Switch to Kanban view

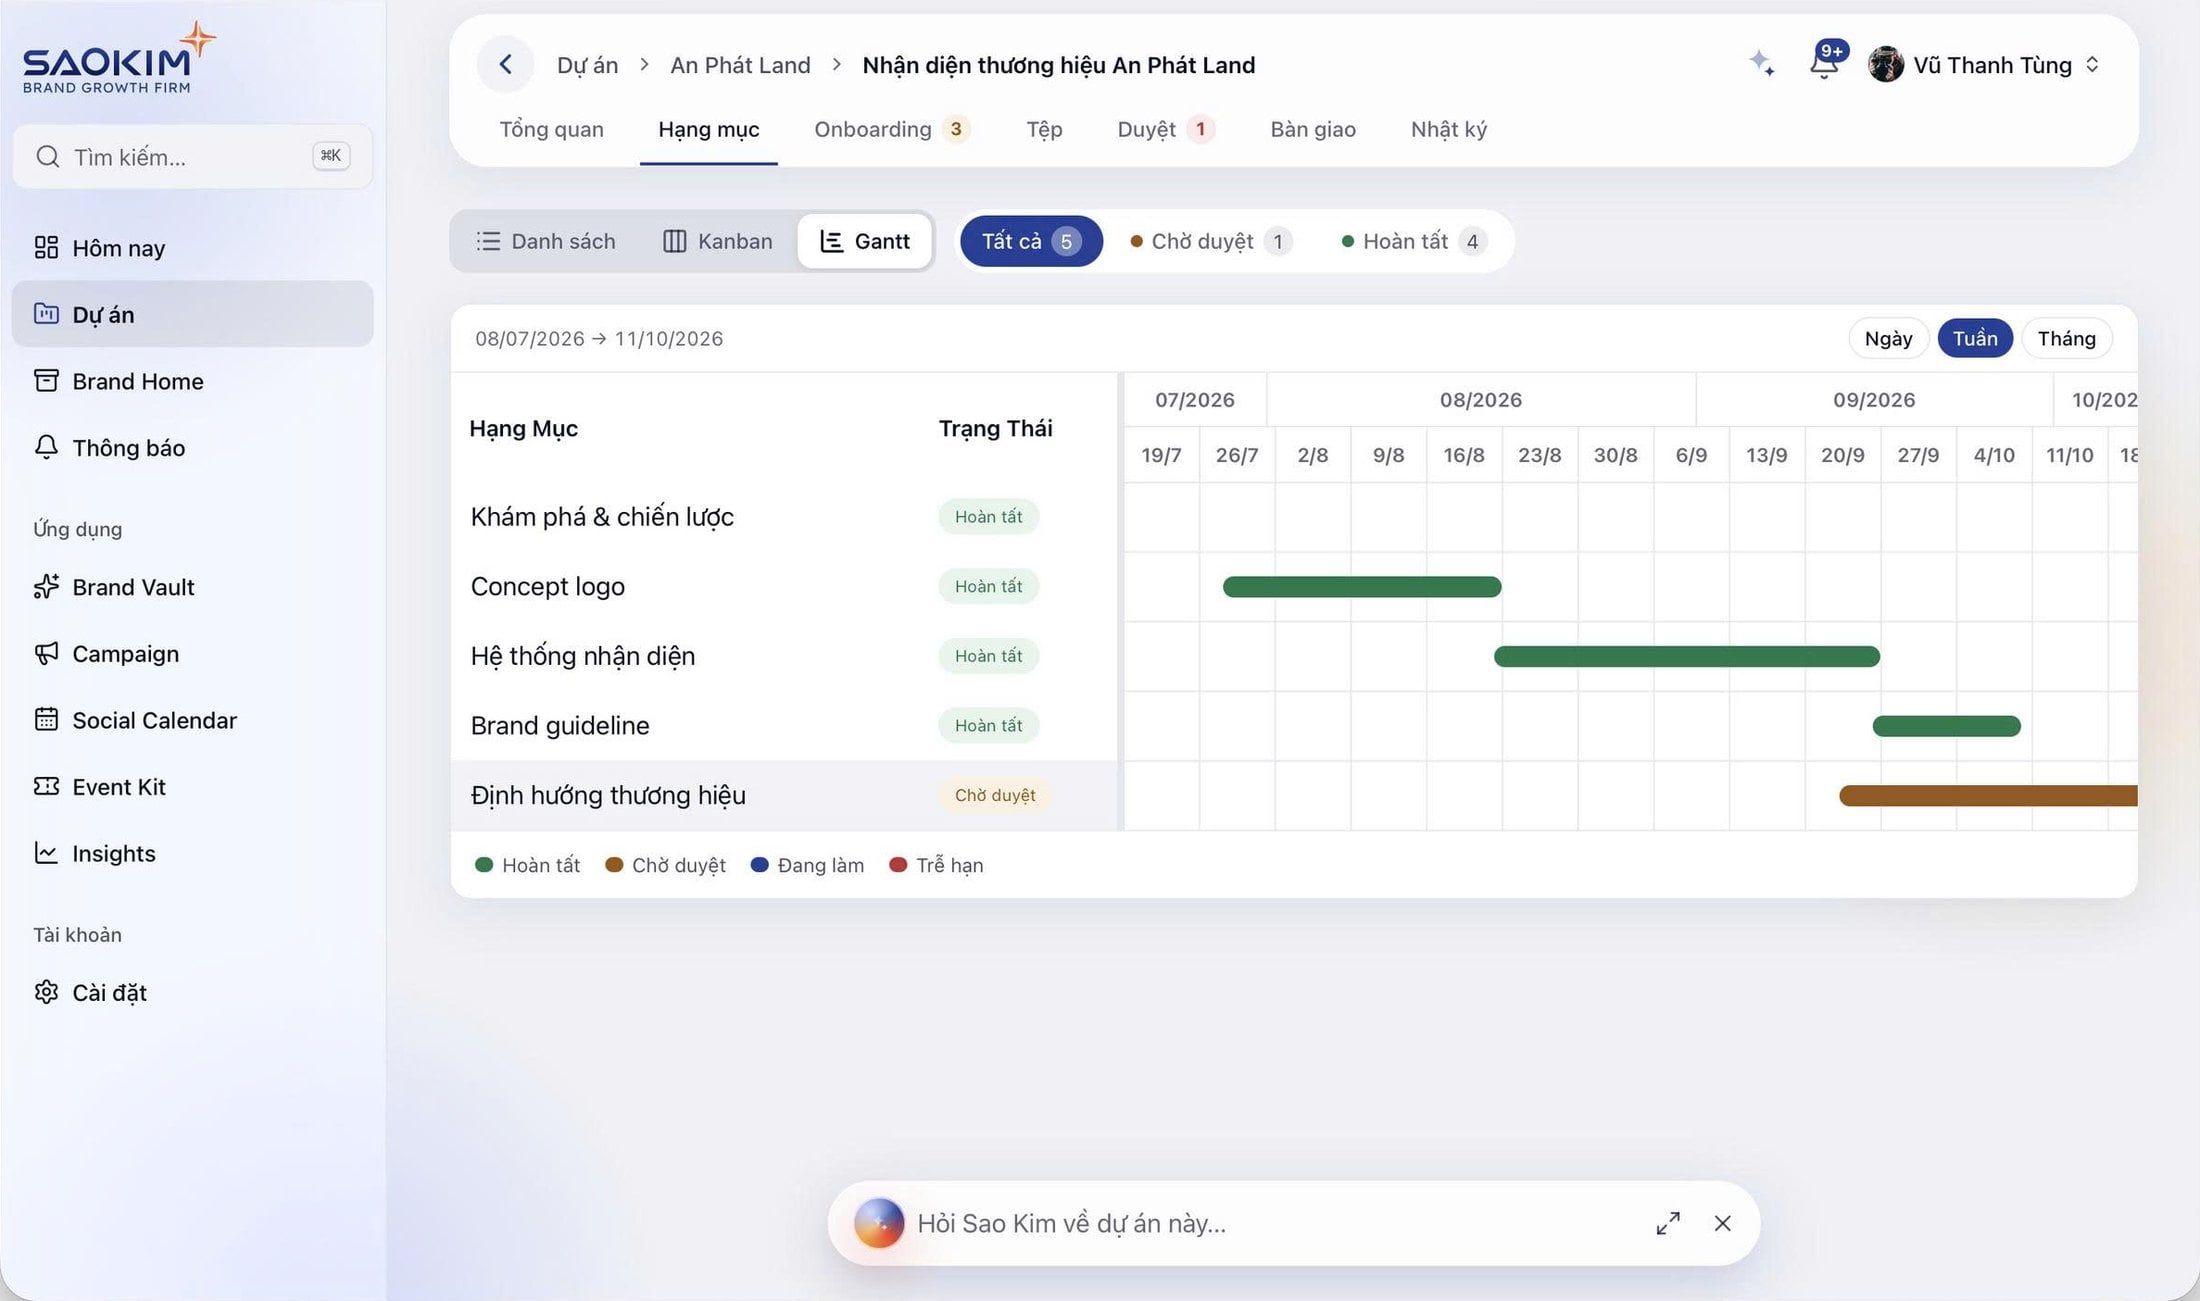[x=718, y=241]
